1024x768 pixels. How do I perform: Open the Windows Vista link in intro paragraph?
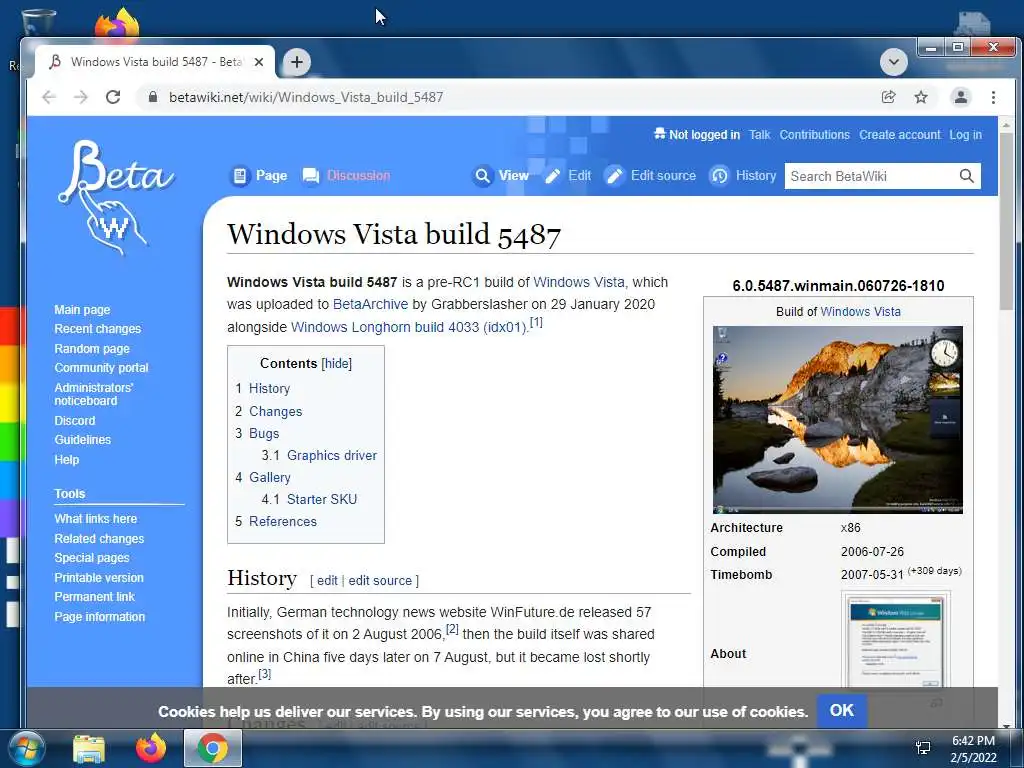click(x=579, y=282)
